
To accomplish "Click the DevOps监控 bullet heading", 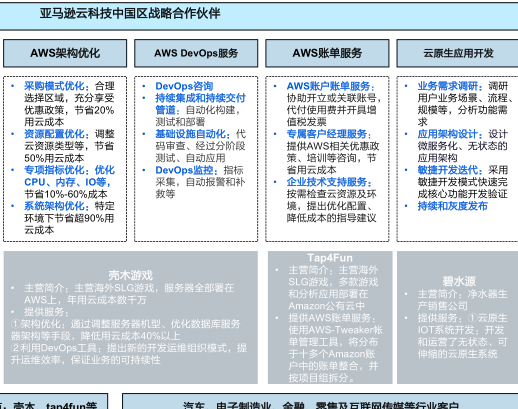I will click(187, 170).
